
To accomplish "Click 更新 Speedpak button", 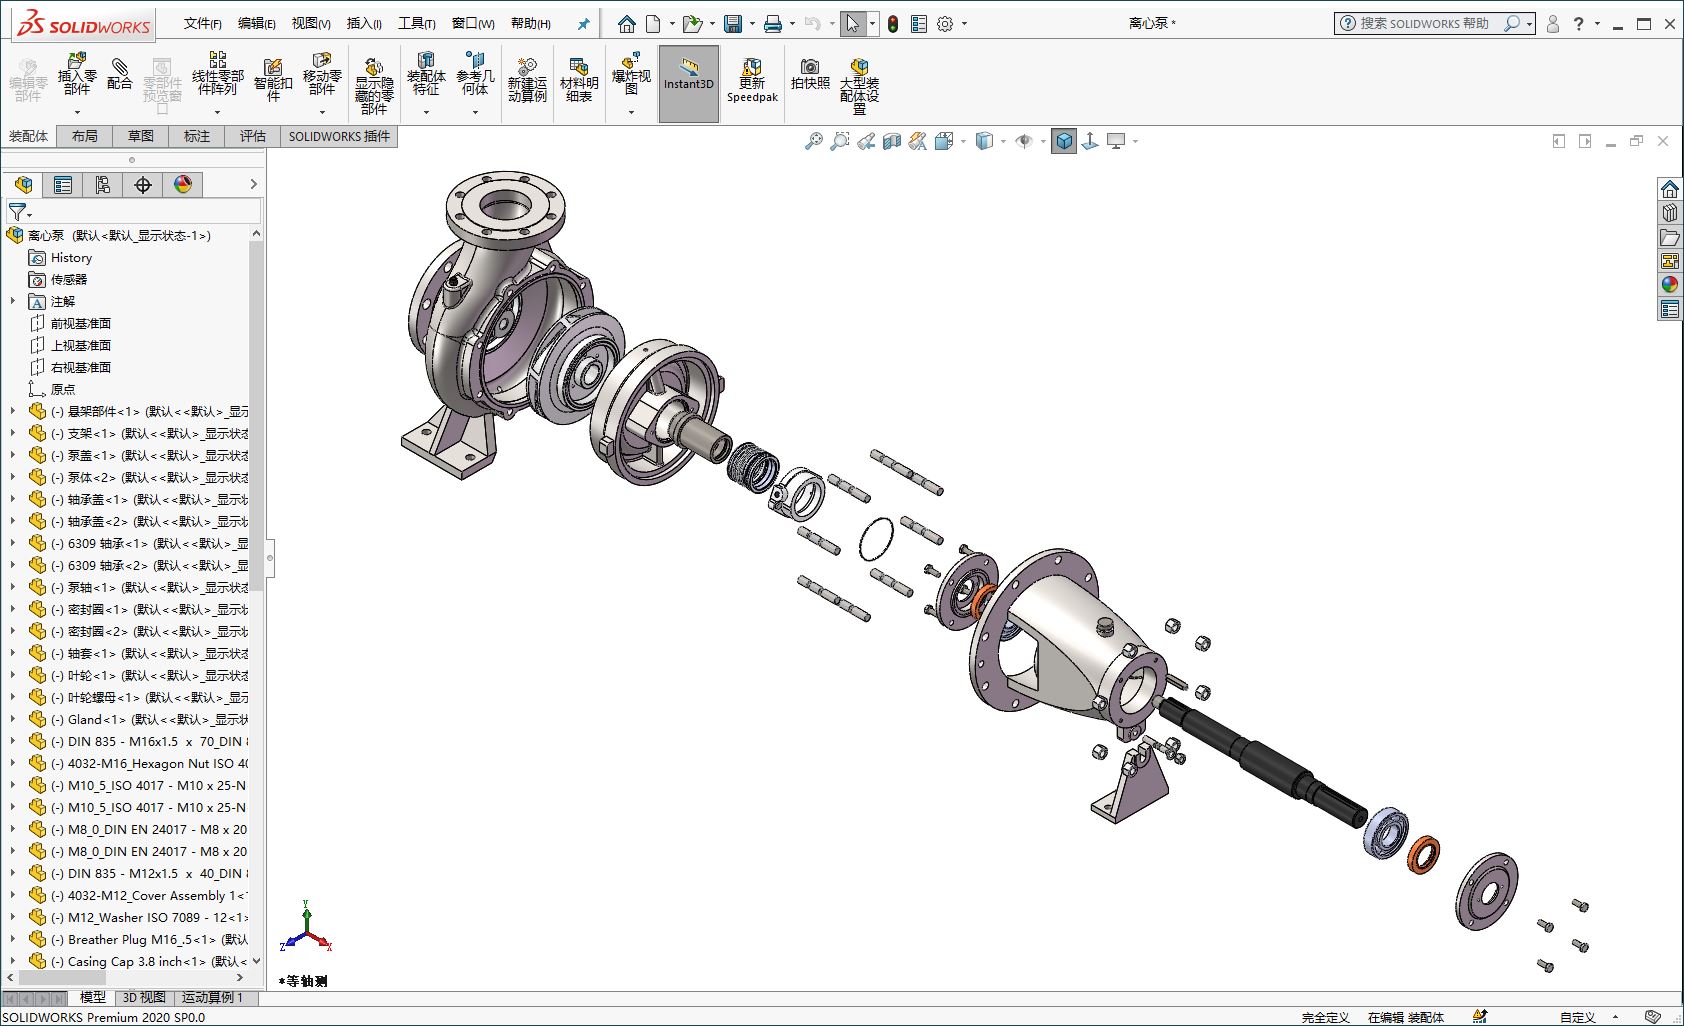I will point(752,80).
